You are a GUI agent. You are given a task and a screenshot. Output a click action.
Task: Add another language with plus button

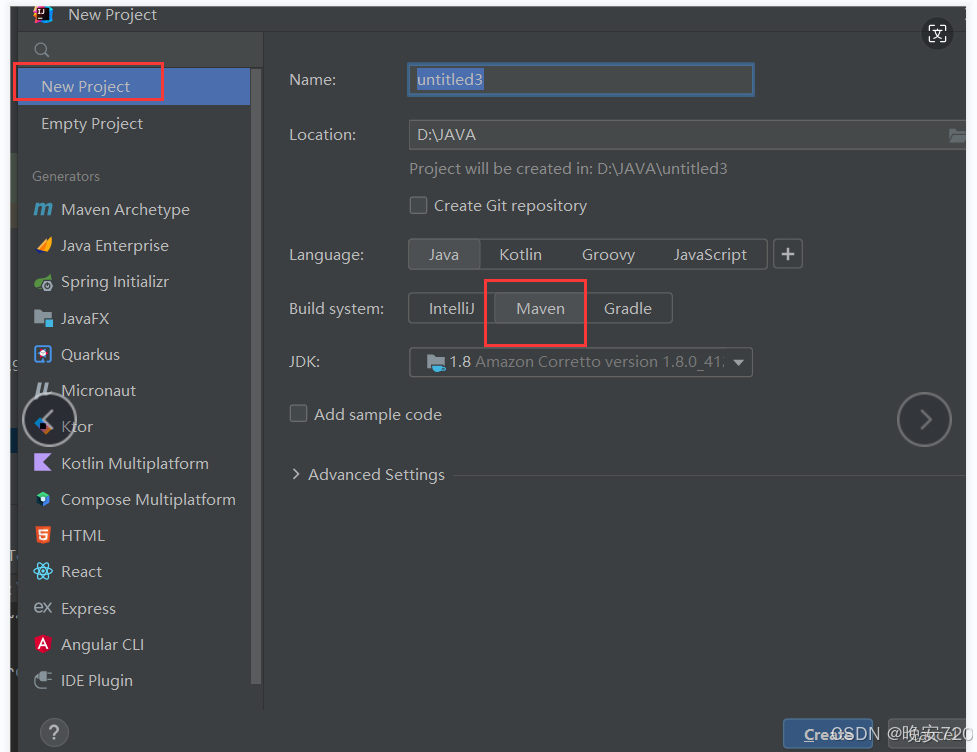point(787,254)
